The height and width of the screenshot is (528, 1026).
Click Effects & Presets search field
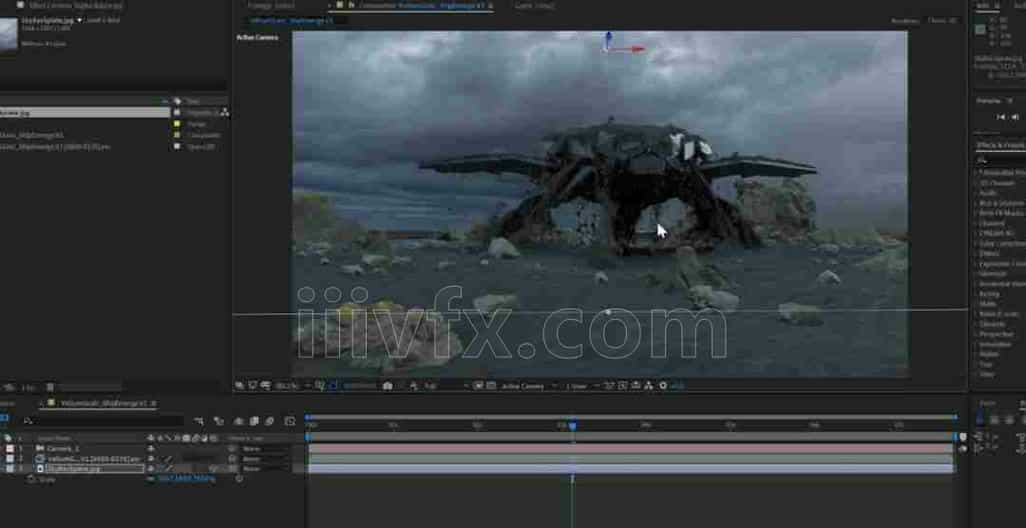[1000, 159]
